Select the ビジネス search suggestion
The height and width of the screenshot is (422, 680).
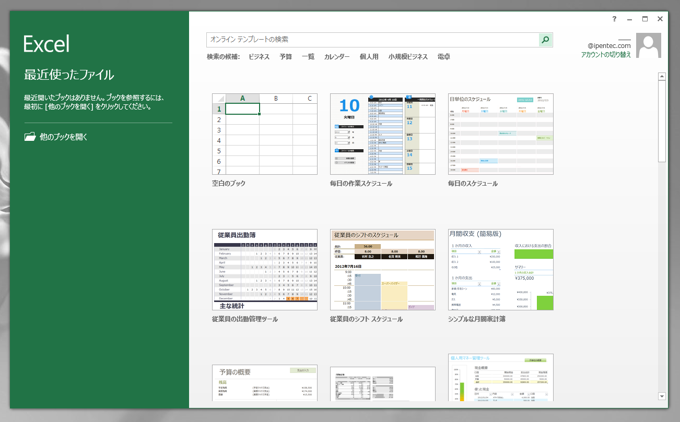tap(259, 57)
